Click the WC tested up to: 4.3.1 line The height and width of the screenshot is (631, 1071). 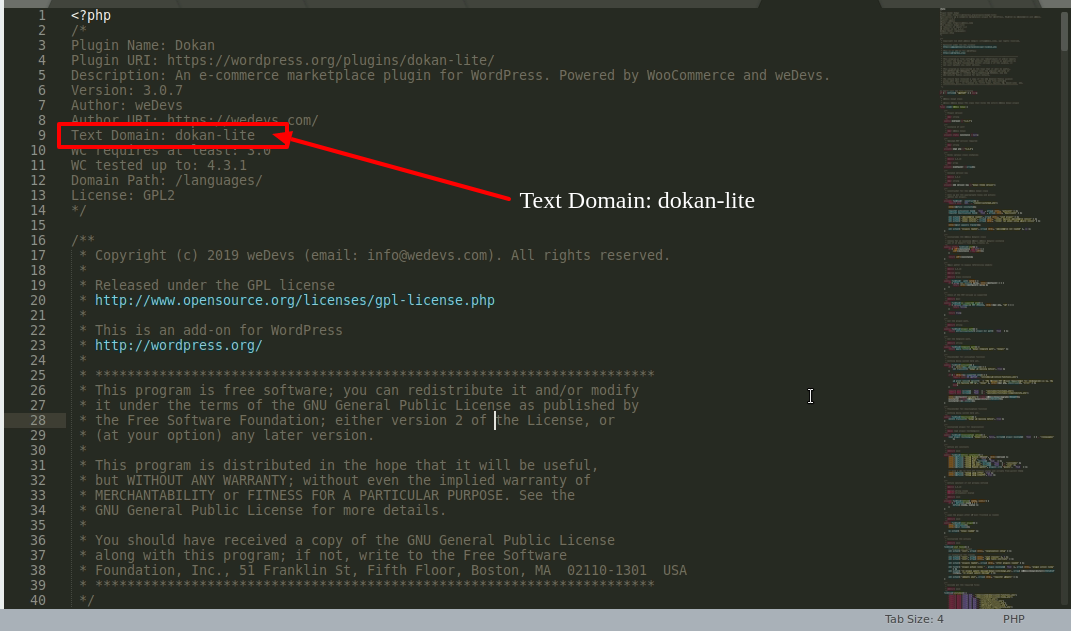click(158, 165)
